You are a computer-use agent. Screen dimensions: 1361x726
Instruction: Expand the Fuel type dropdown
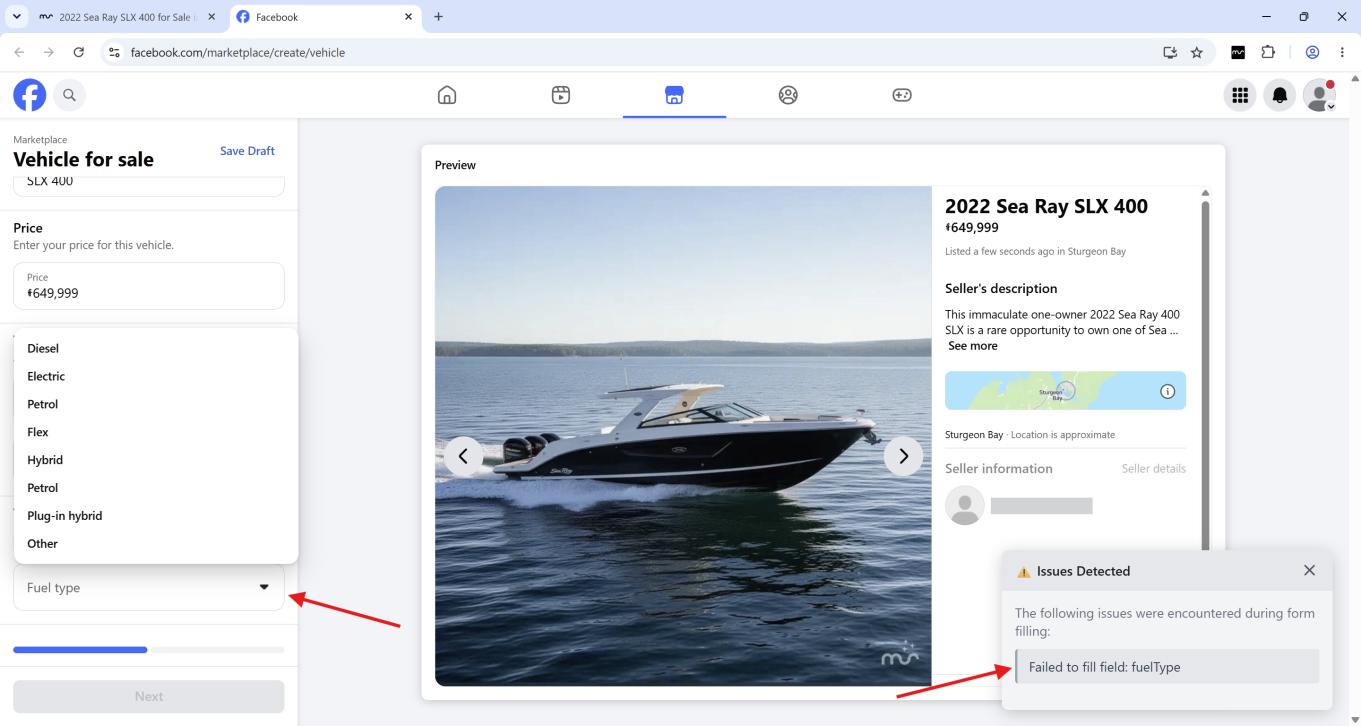[x=149, y=588]
